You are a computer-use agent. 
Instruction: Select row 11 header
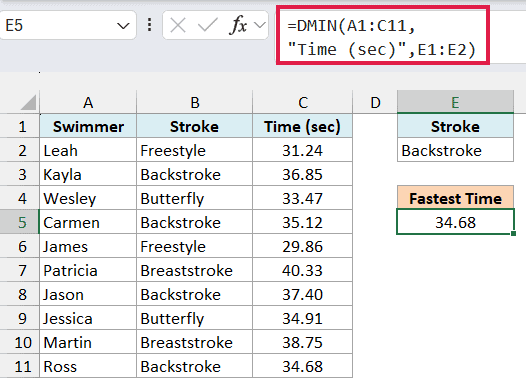coord(20,366)
